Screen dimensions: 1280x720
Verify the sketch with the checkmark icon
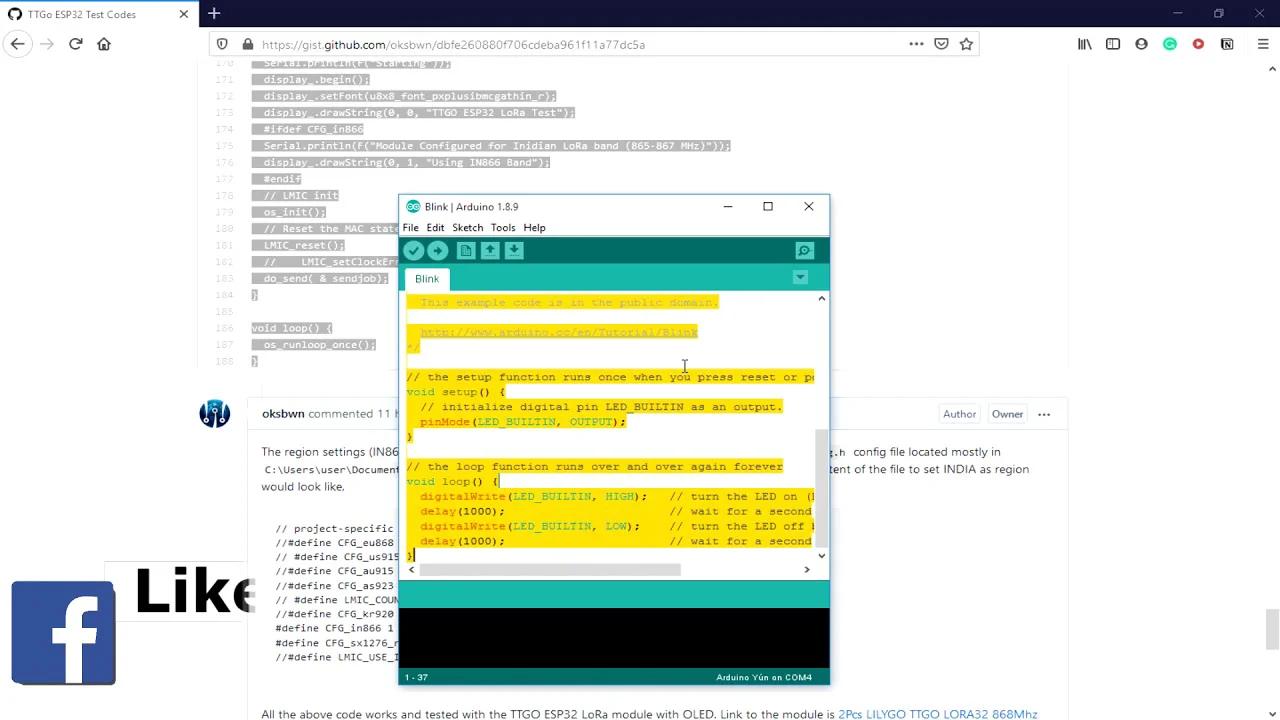[414, 250]
